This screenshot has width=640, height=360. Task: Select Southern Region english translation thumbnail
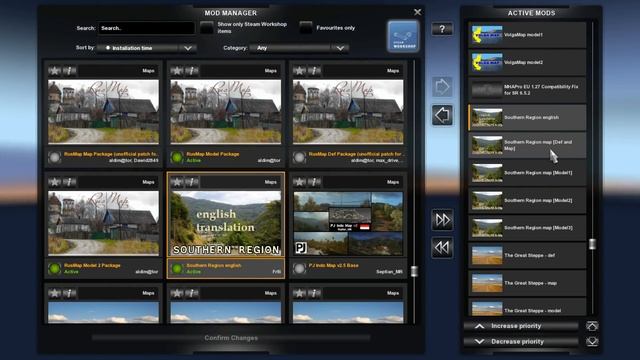pos(226,223)
